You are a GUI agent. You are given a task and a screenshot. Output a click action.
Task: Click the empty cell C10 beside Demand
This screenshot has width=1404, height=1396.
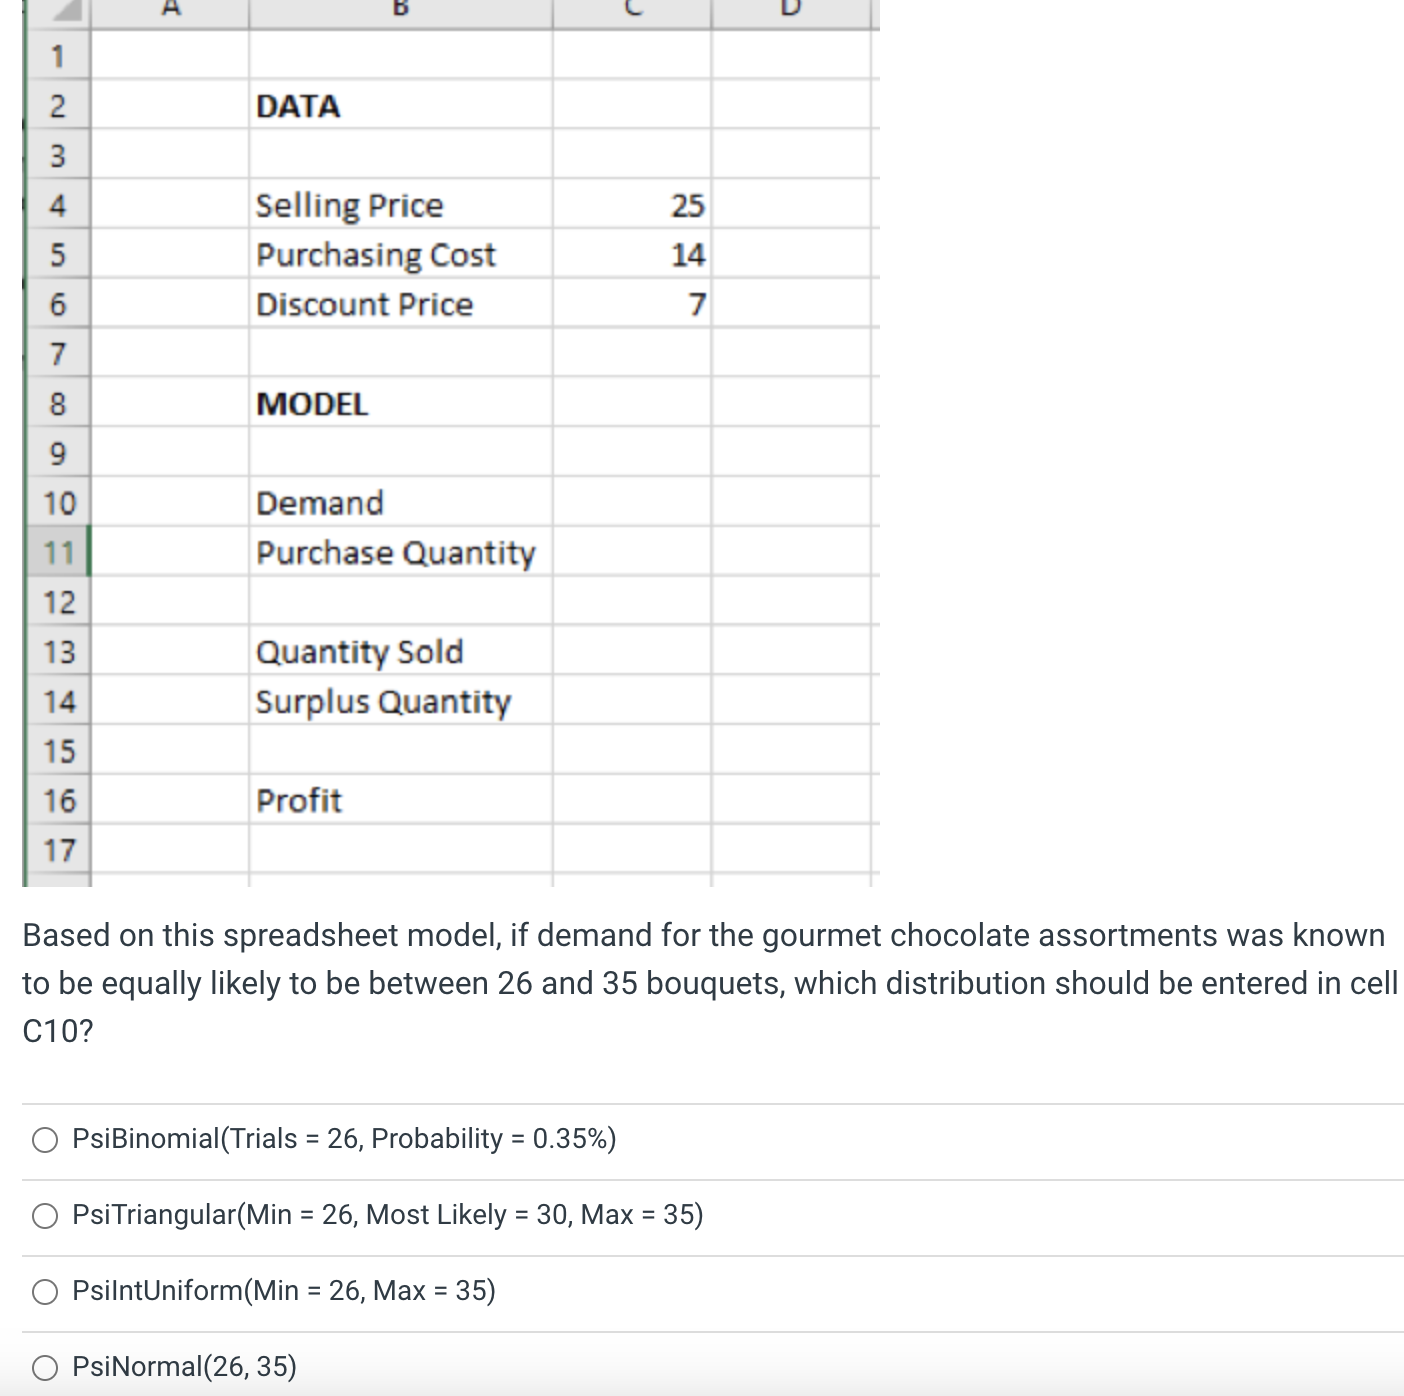630,503
